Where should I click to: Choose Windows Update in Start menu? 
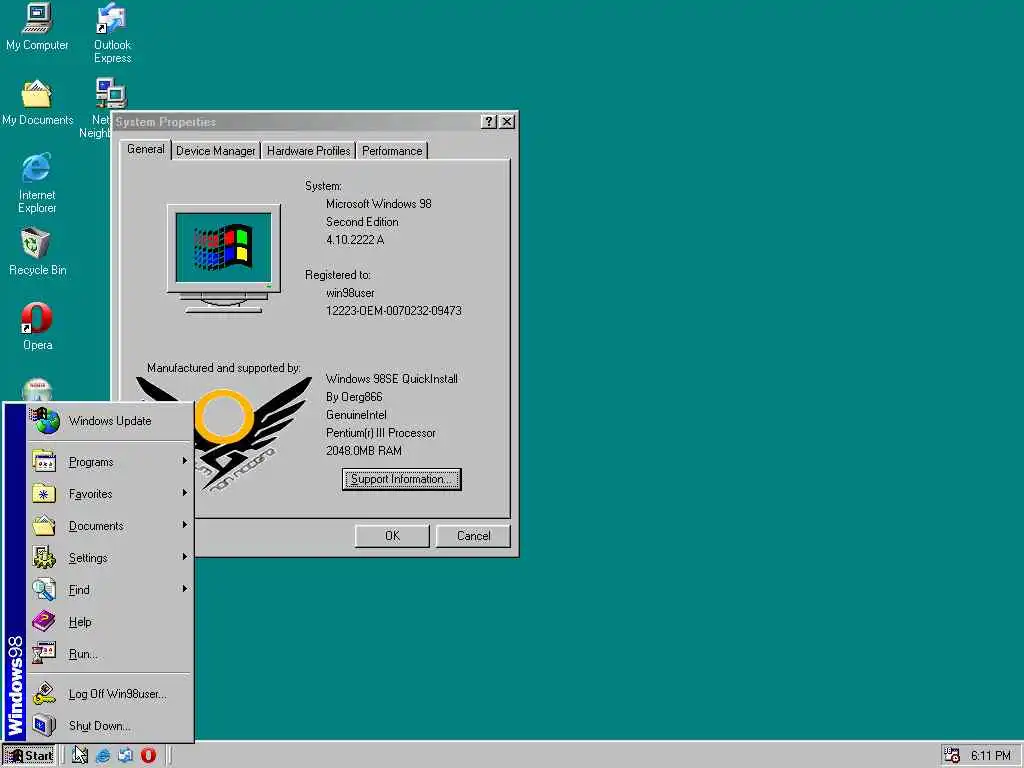110,421
